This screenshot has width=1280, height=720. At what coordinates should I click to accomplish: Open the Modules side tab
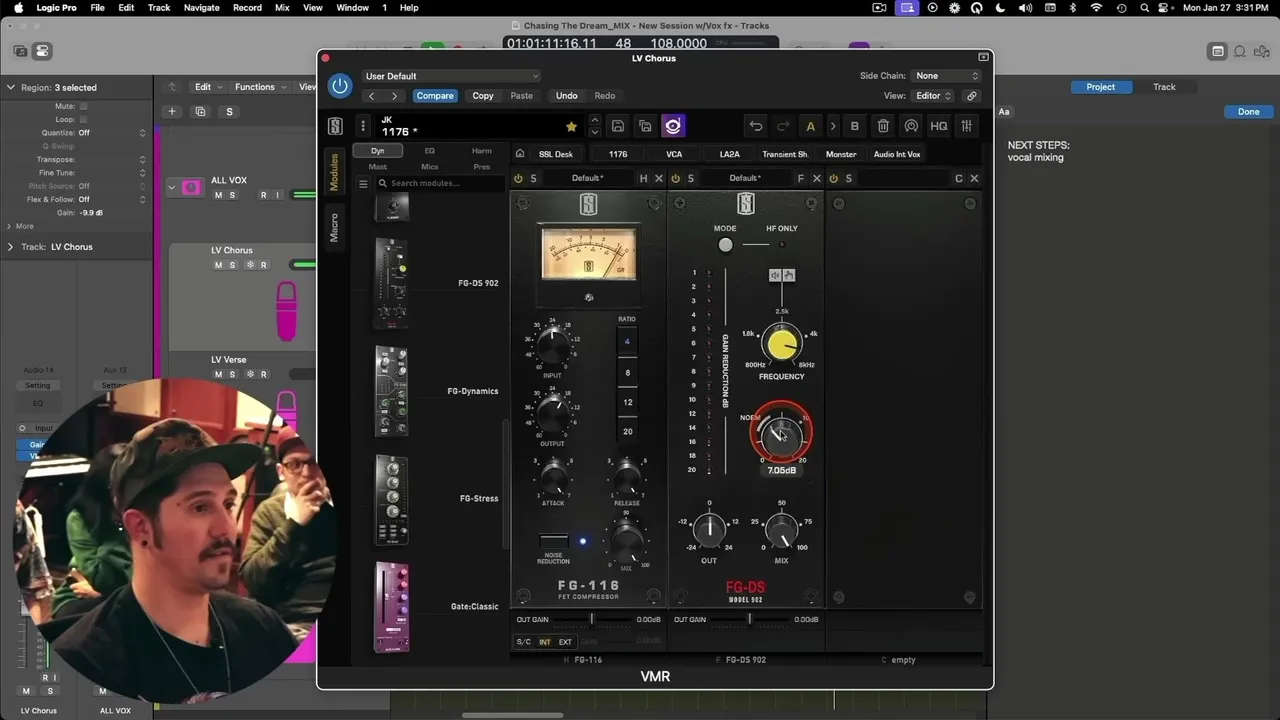pos(334,172)
